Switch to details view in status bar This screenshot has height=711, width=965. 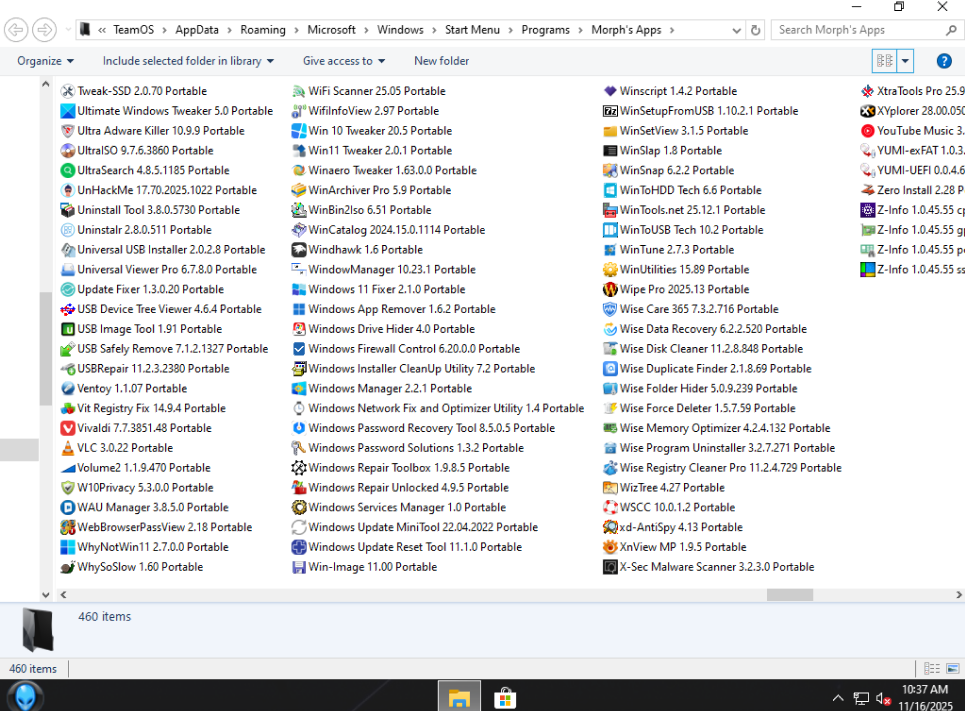point(932,669)
